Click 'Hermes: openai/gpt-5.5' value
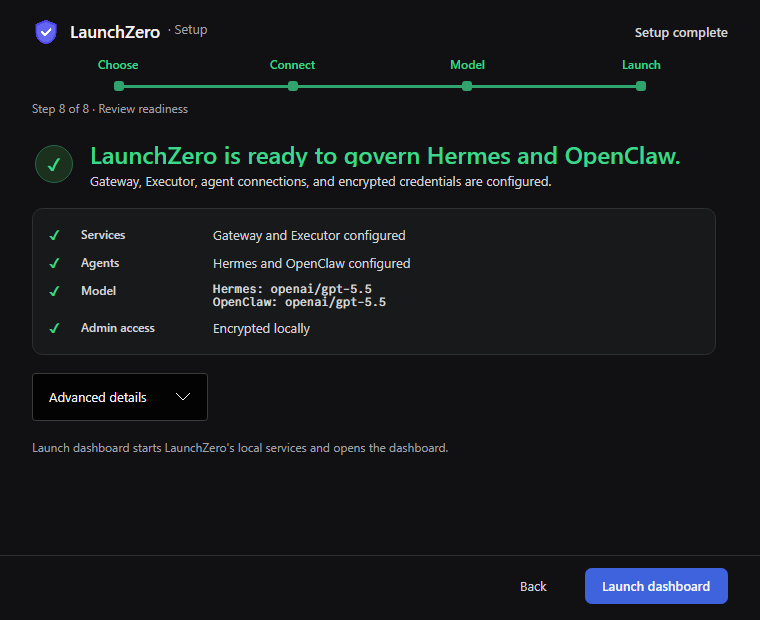The image size is (760, 620). [x=292, y=289]
